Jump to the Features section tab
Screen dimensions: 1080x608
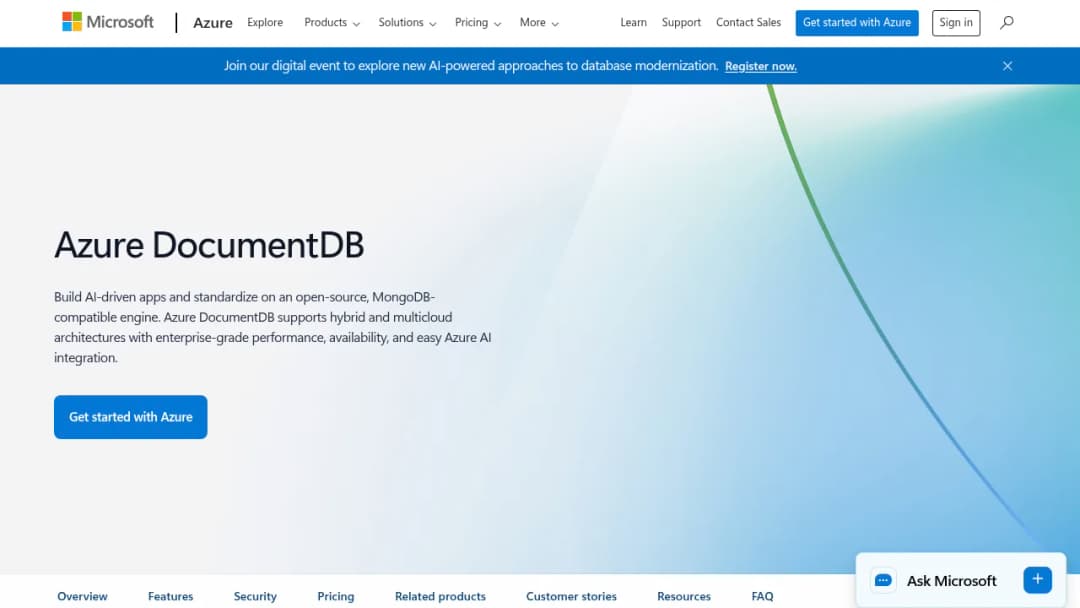170,596
